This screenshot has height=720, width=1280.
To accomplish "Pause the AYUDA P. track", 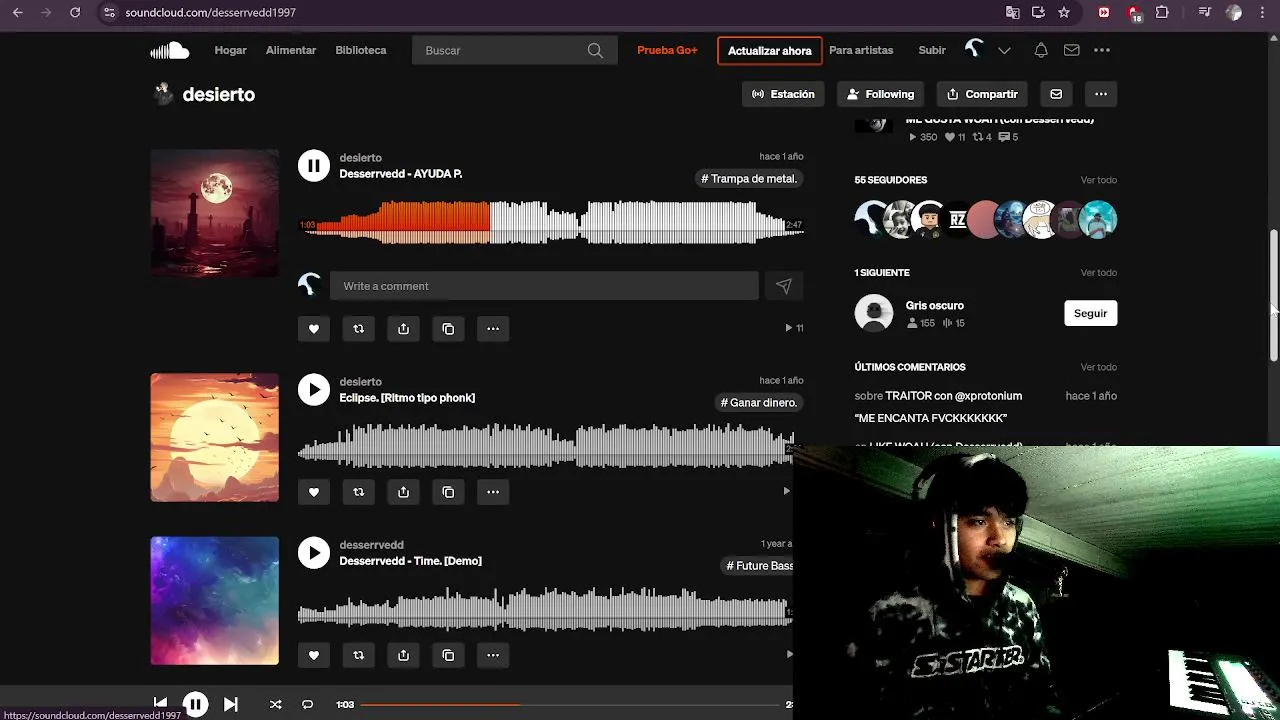I will click(314, 166).
